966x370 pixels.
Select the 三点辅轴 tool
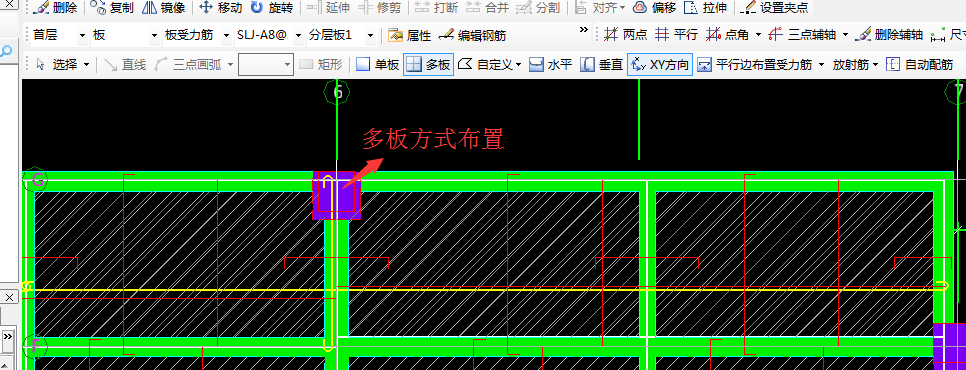[803, 35]
